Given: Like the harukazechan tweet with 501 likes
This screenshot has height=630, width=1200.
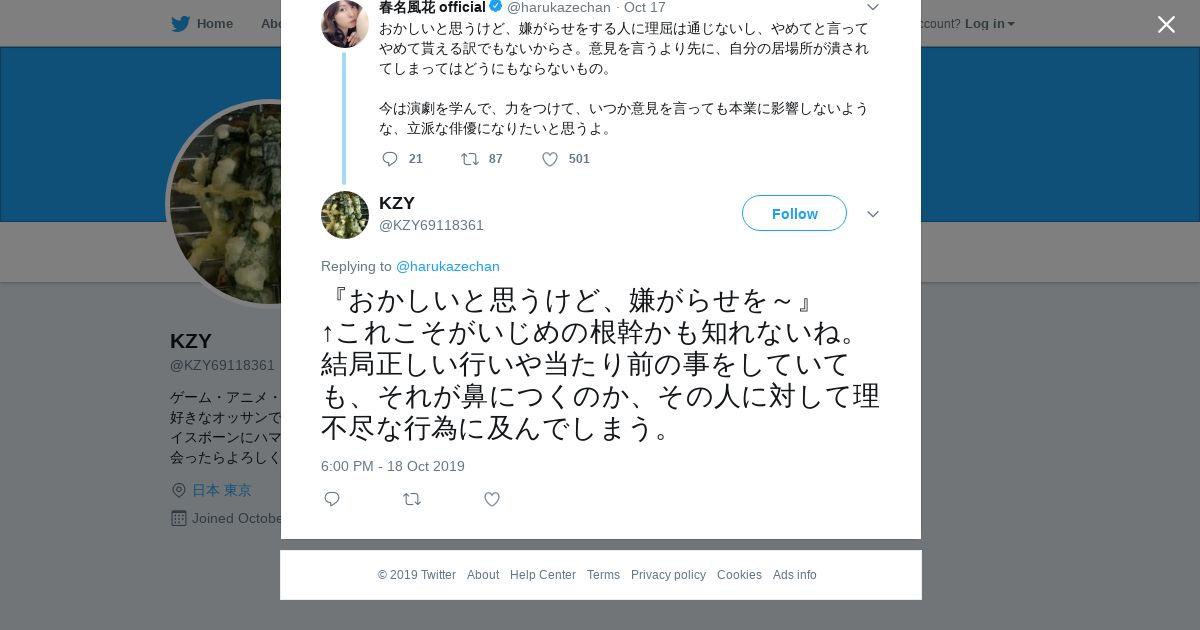Looking at the screenshot, I should pos(550,159).
